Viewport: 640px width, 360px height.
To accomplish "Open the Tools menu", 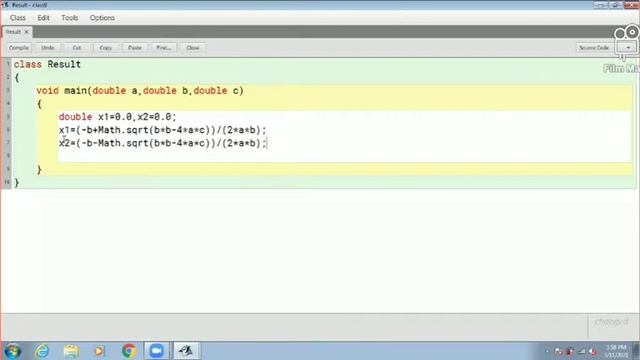I will coord(69,18).
